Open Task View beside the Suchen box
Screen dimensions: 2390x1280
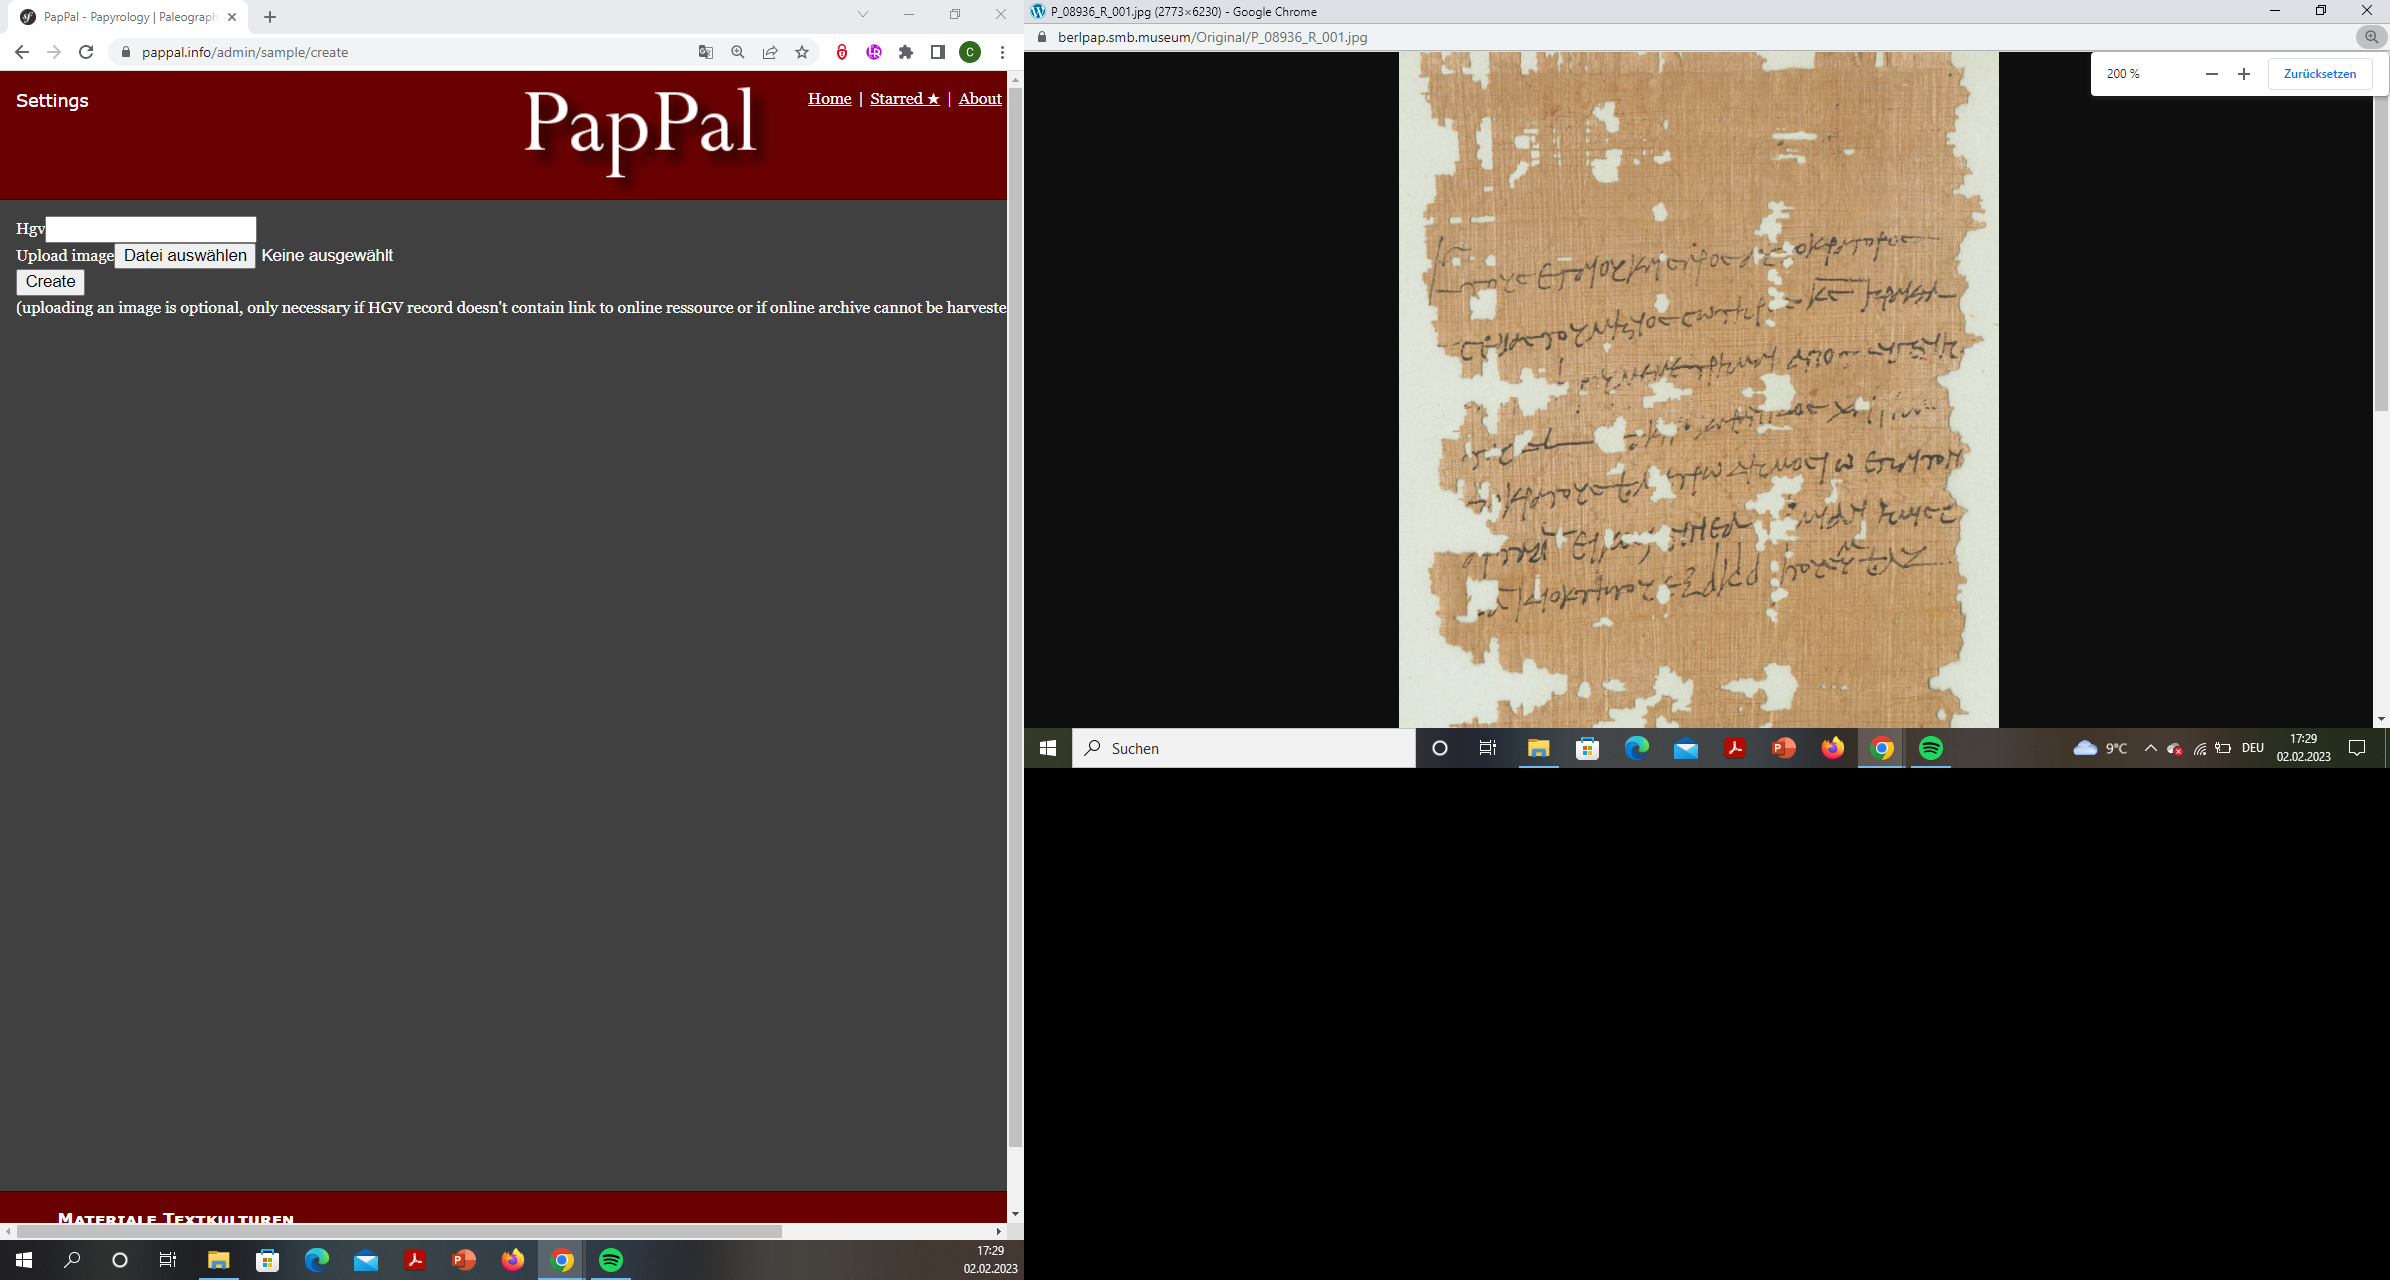point(1488,748)
